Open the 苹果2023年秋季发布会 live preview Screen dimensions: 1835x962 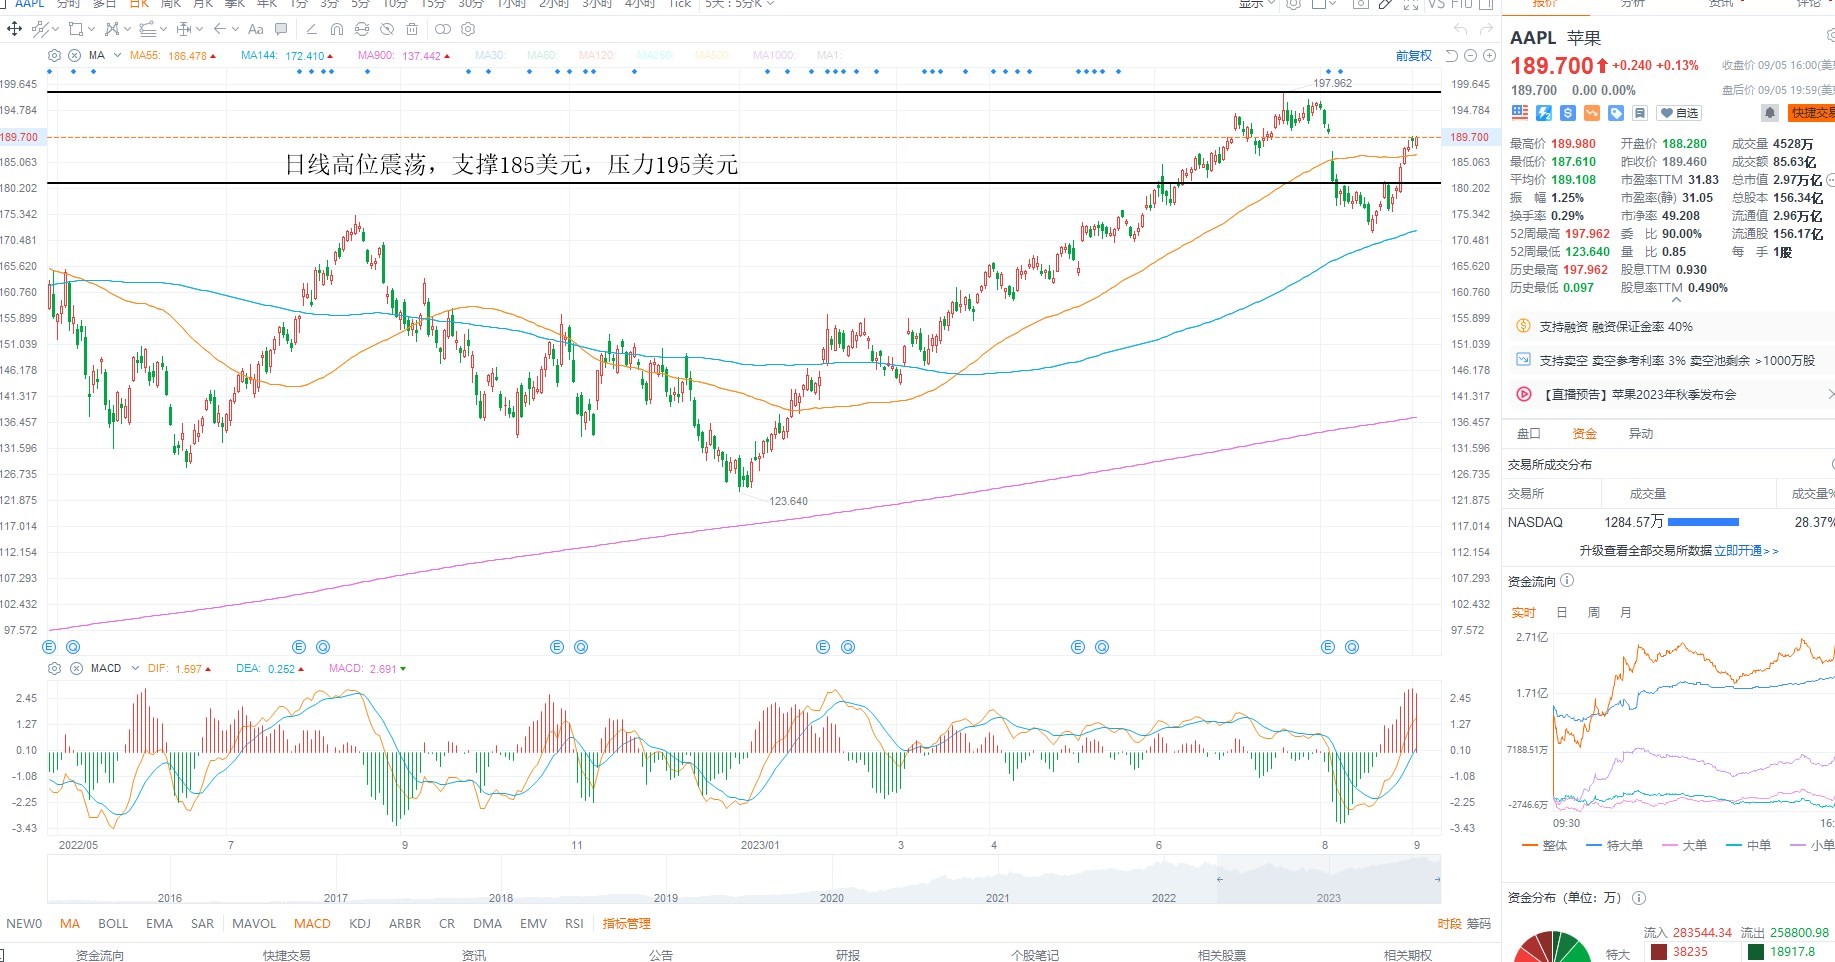[1641, 394]
